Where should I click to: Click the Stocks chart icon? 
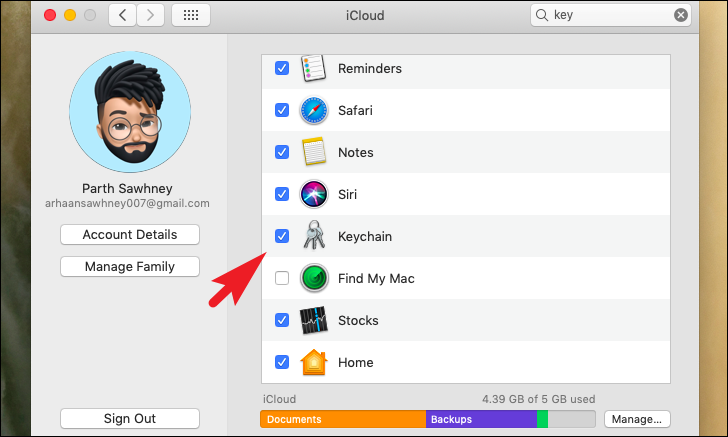[314, 320]
